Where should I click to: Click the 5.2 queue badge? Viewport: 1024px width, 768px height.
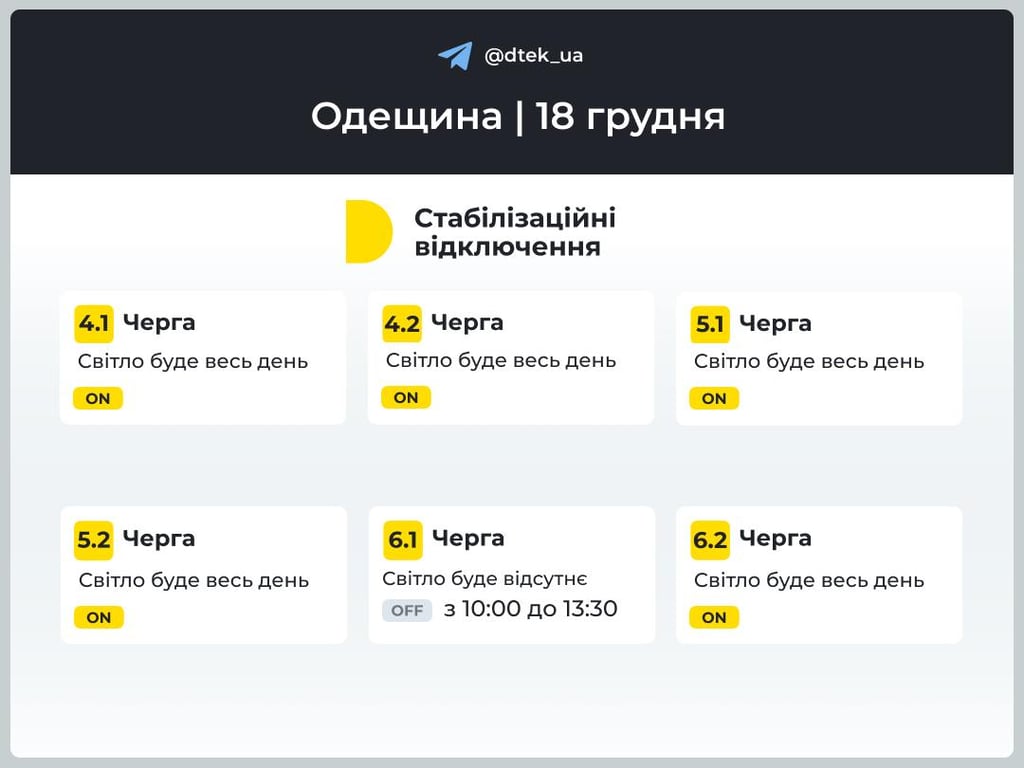click(x=95, y=539)
